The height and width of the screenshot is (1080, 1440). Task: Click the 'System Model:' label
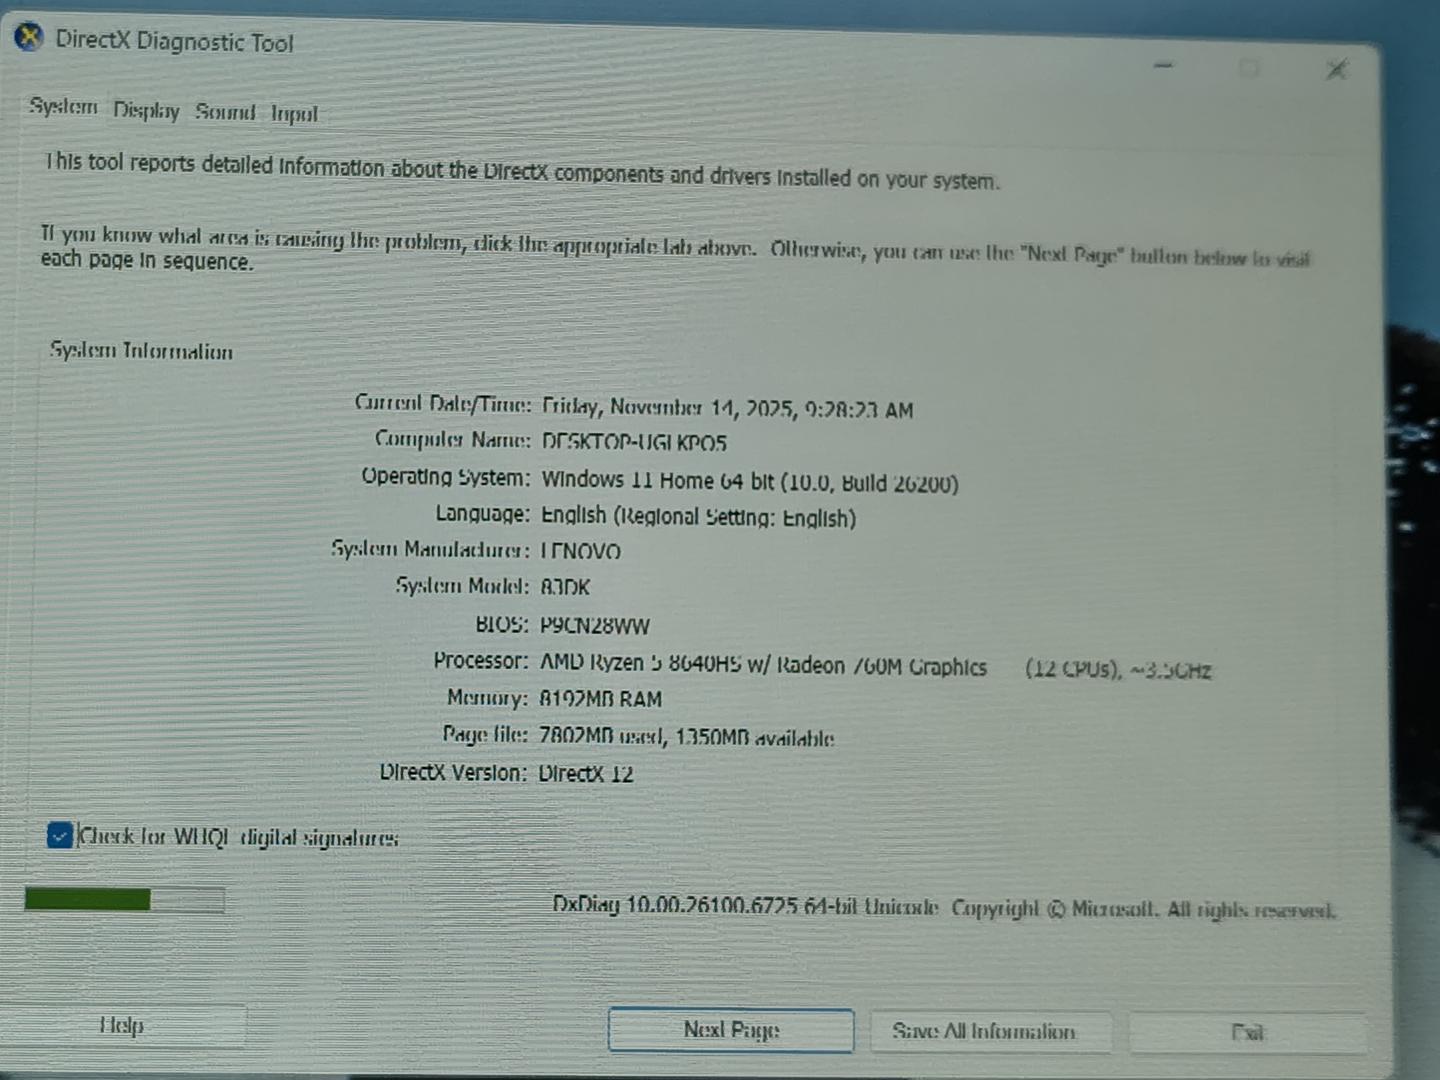462,585
